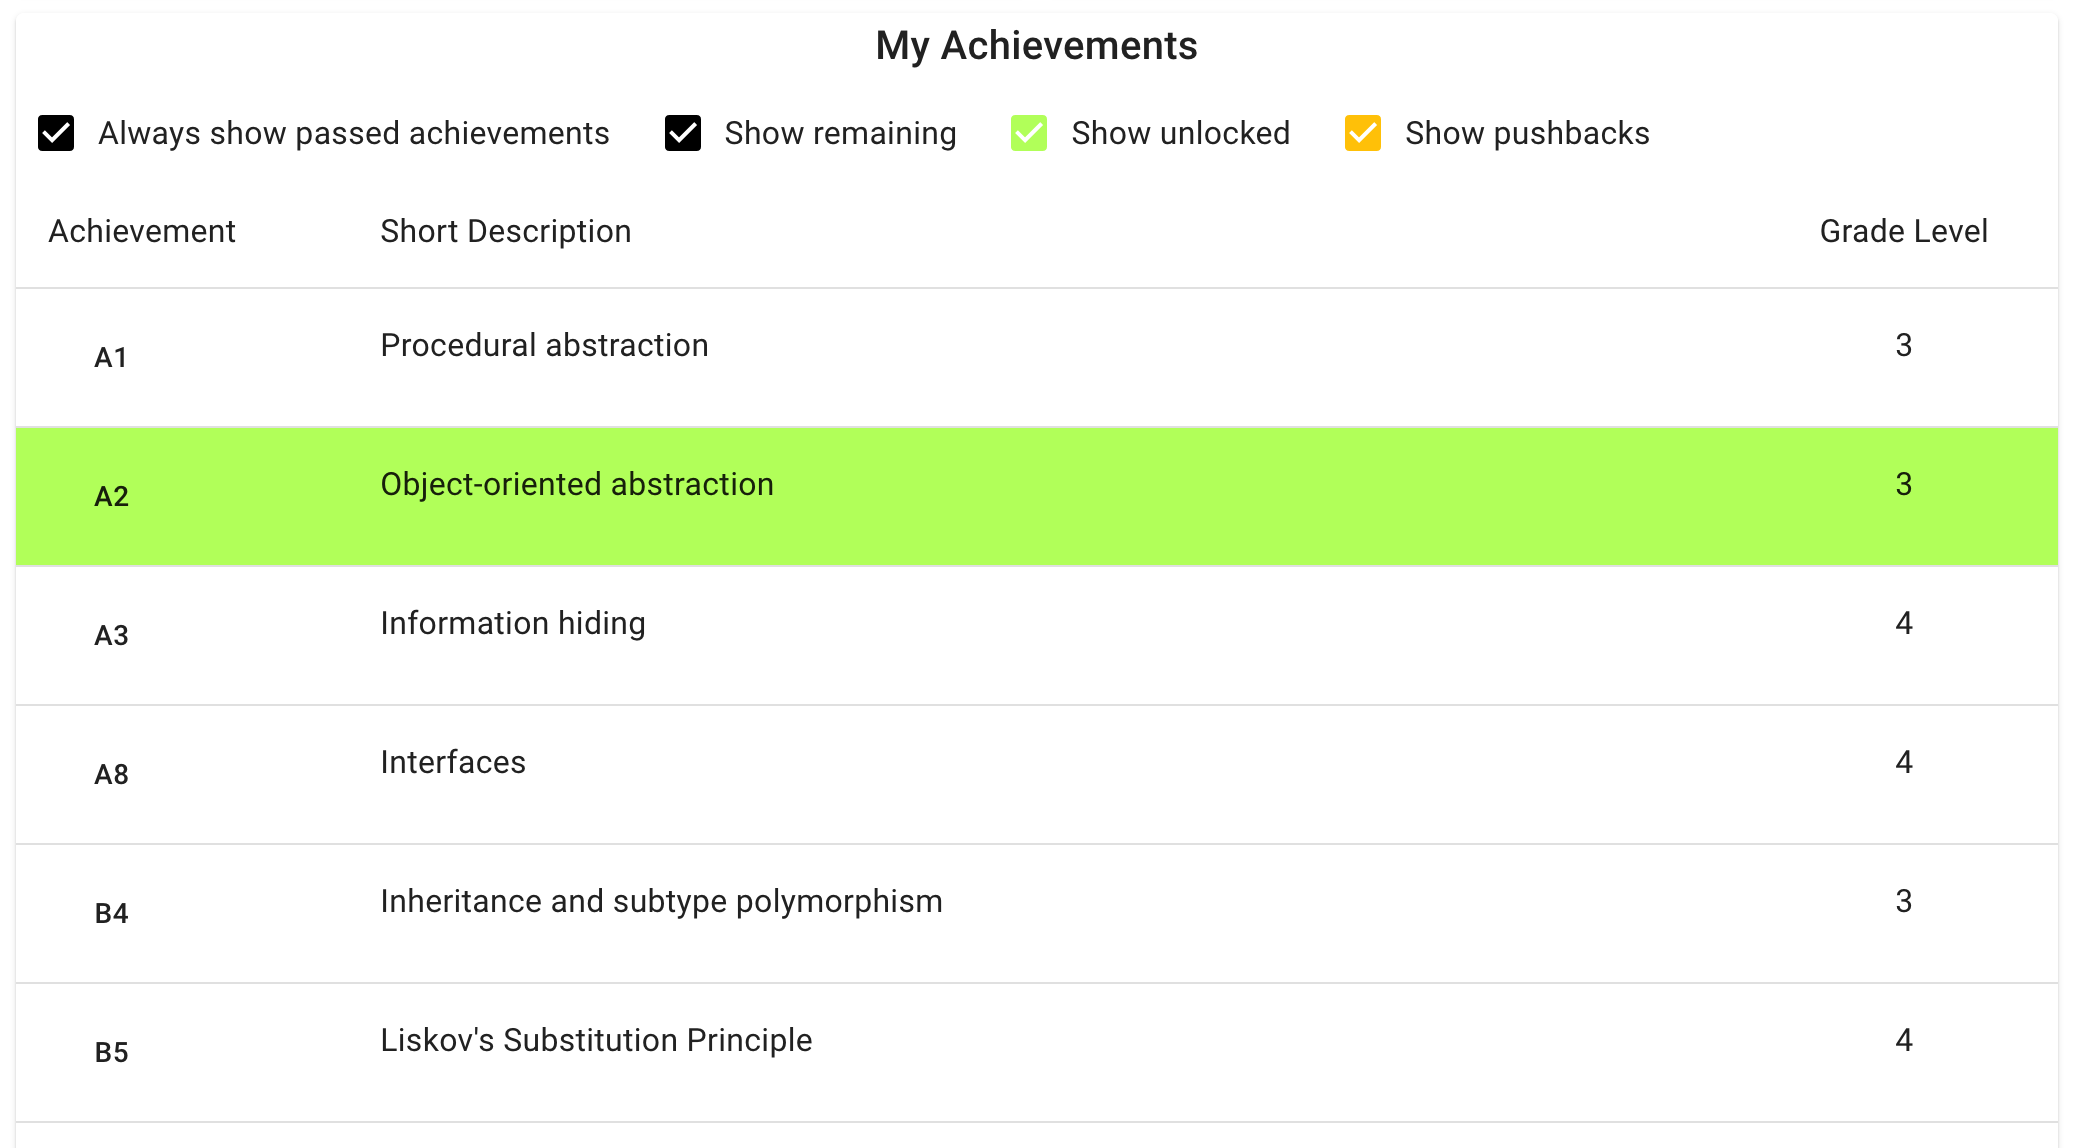Select Liskov's Substitution Principle row
The image size is (2082, 1148).
596,1040
